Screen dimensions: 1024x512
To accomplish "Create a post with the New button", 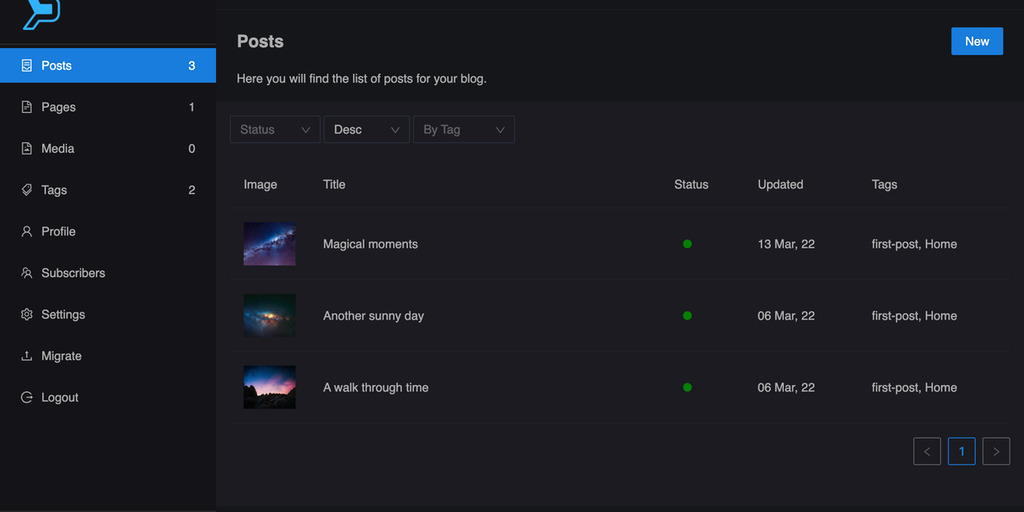I will [976, 41].
